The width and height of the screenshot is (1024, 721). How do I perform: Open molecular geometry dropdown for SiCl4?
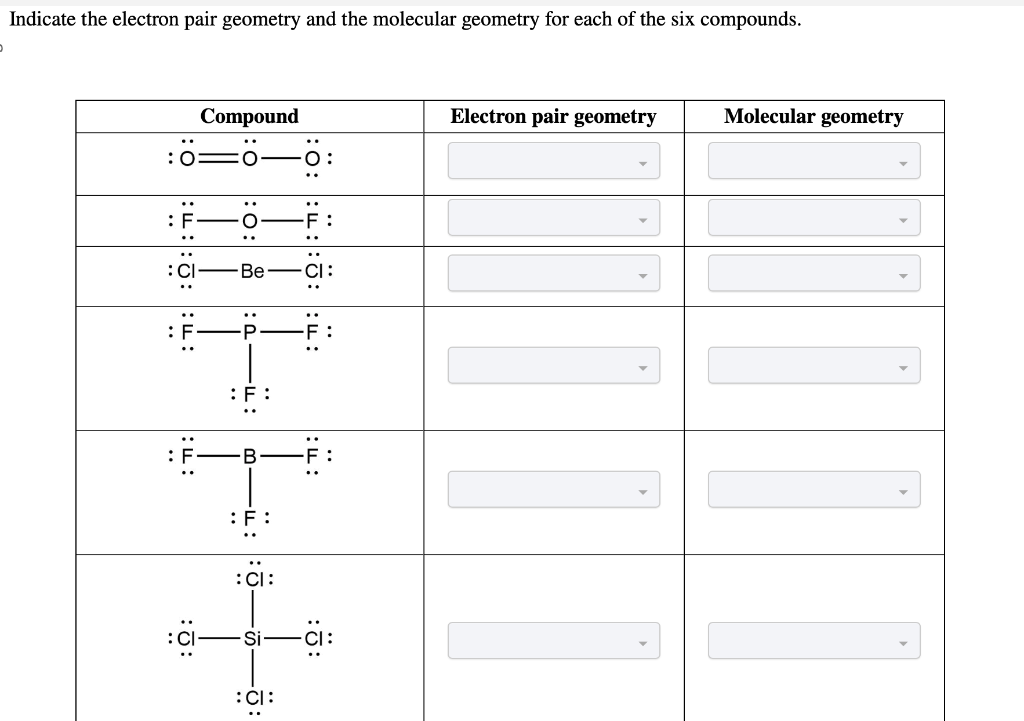[814, 640]
